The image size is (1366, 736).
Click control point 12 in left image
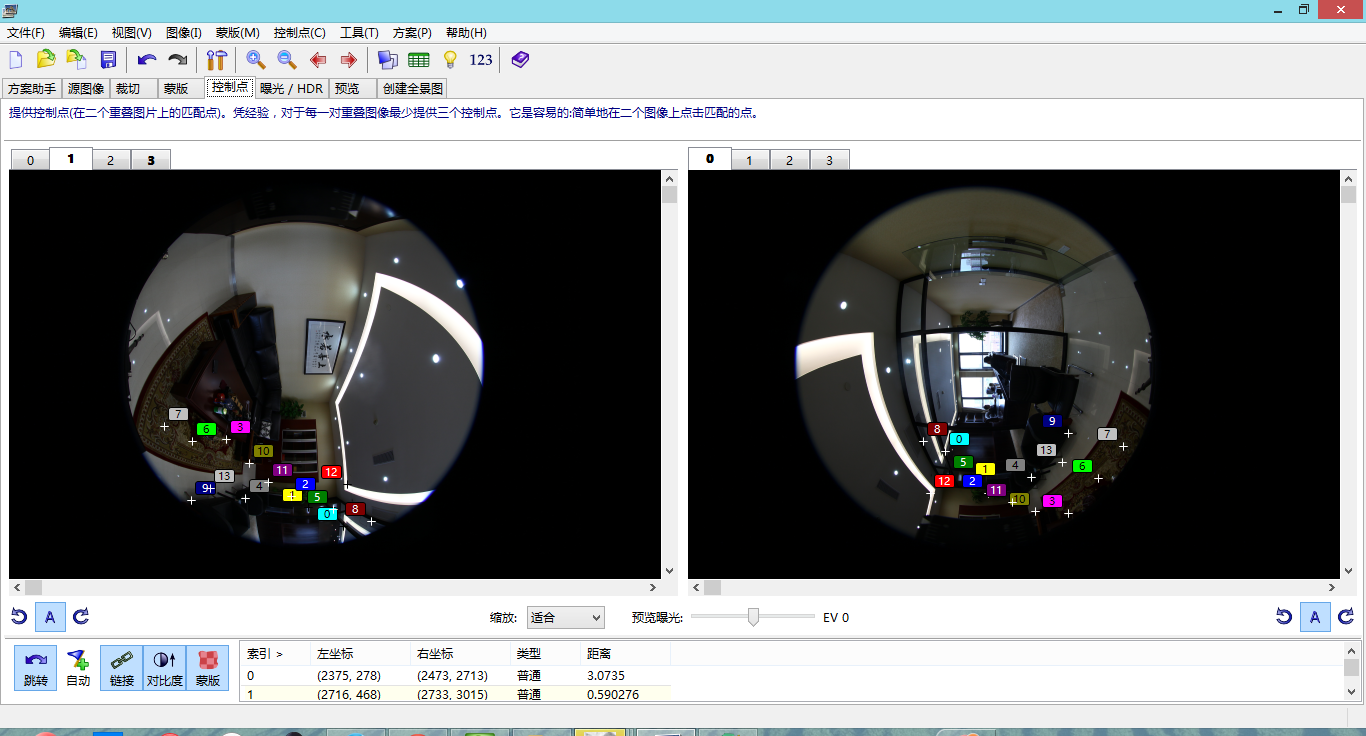pos(331,472)
